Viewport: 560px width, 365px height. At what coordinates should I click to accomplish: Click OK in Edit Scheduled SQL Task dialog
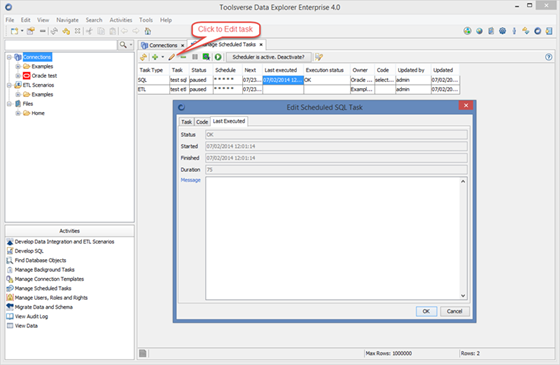[x=426, y=311]
